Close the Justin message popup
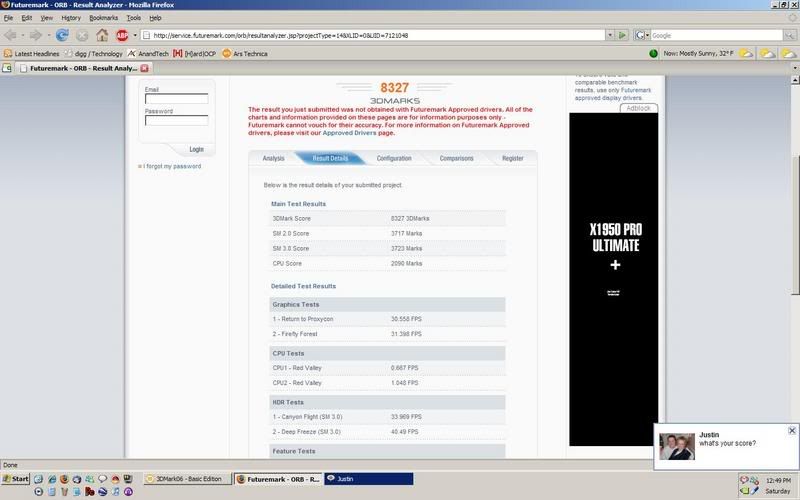This screenshot has width=800, height=500. 792,431
